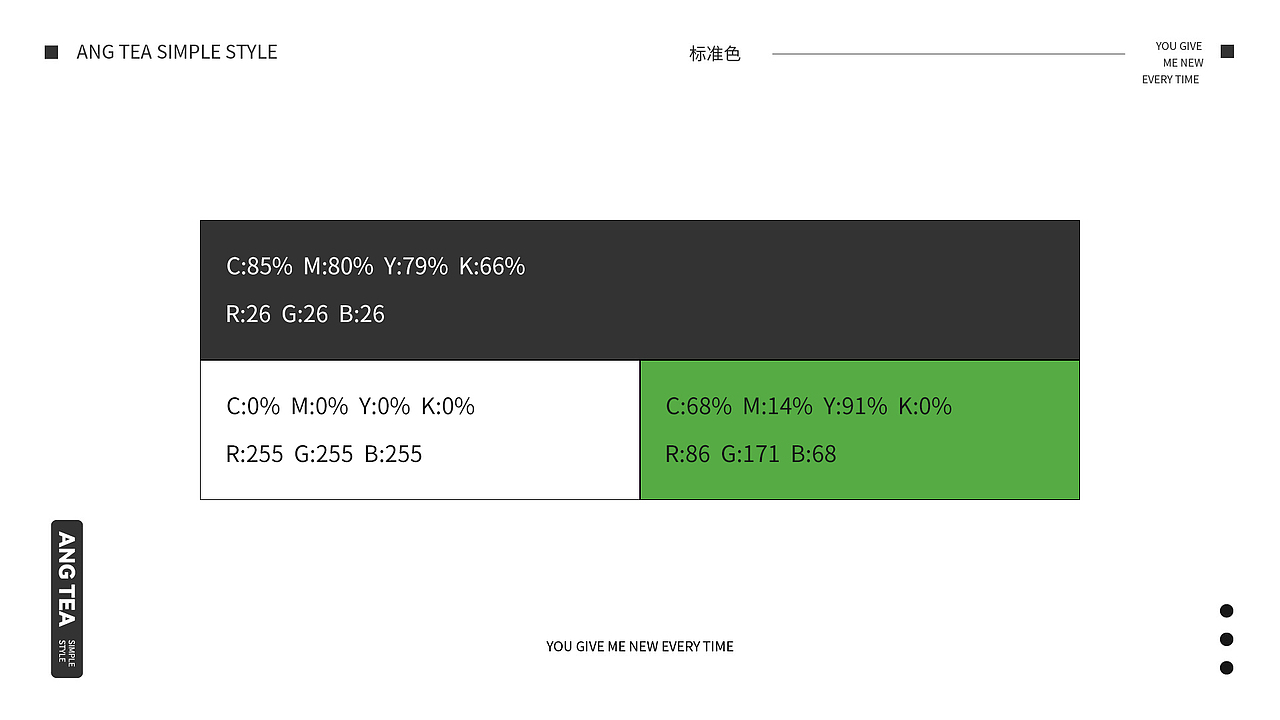Click the black square beside ANG TEA title
Image resolution: width=1280 pixels, height=720 pixels.
pos(52,52)
